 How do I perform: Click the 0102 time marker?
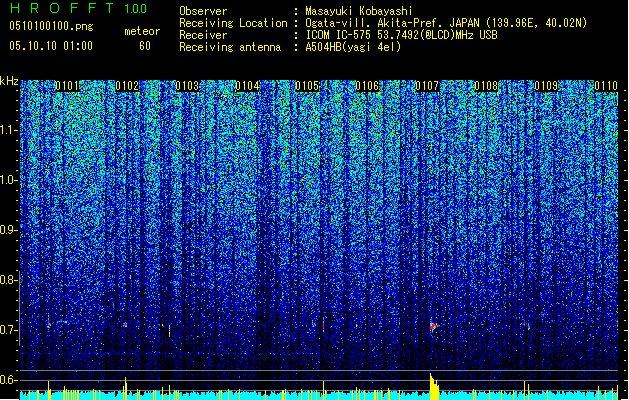point(127,86)
